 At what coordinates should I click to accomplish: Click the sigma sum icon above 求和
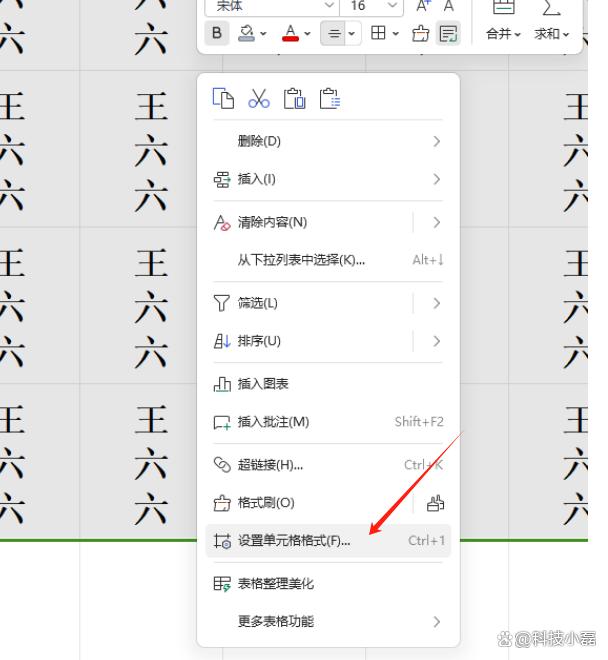(x=551, y=7)
